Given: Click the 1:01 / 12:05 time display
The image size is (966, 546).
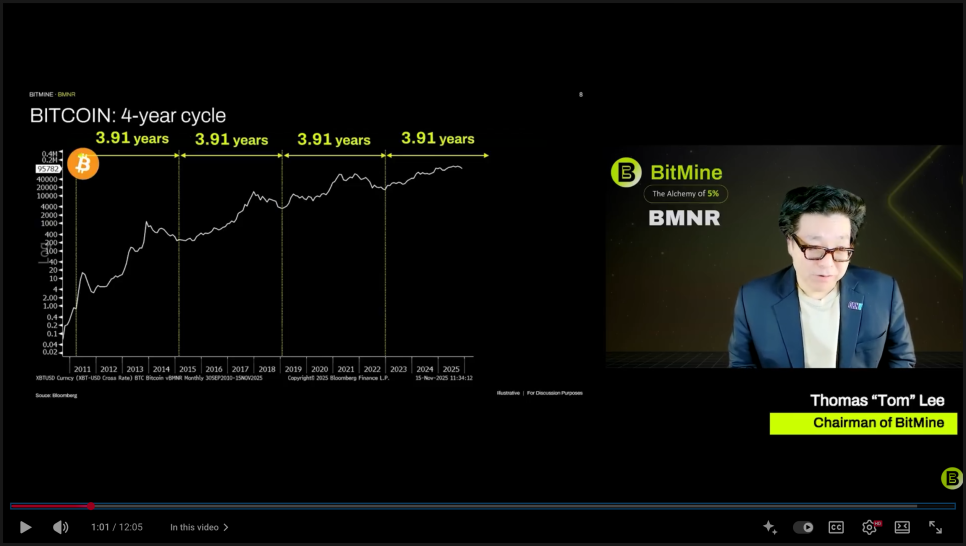Looking at the screenshot, I should [116, 527].
